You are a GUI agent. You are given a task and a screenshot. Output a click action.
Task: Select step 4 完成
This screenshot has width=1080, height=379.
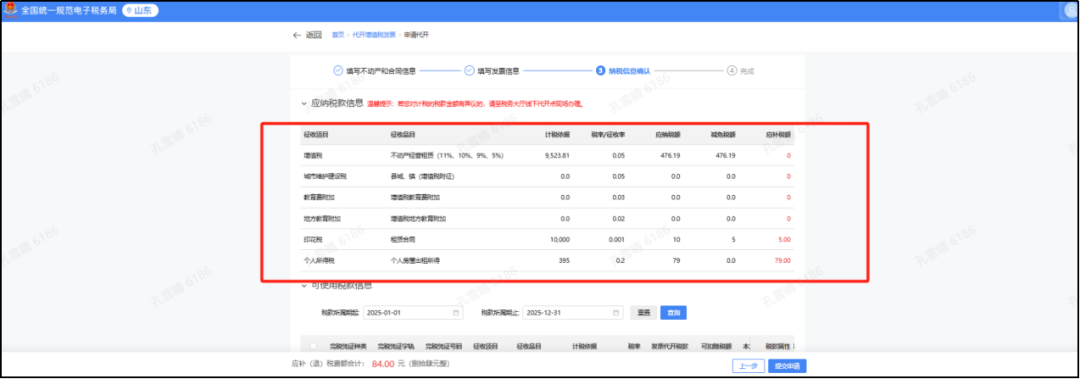(741, 70)
